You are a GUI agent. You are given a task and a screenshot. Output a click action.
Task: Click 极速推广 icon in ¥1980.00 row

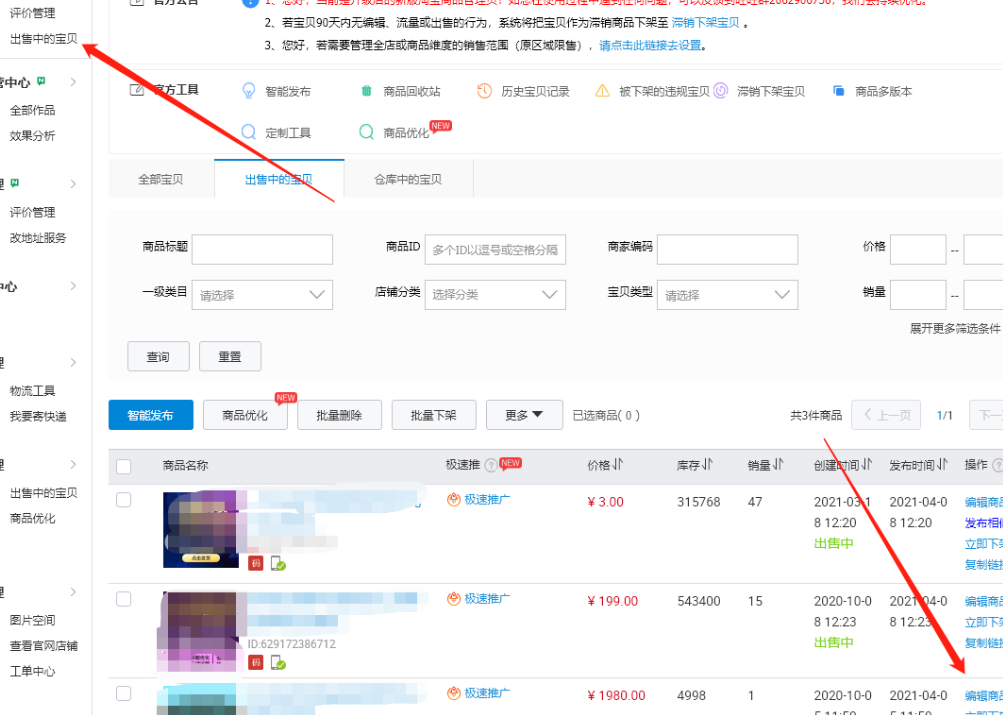coord(454,693)
